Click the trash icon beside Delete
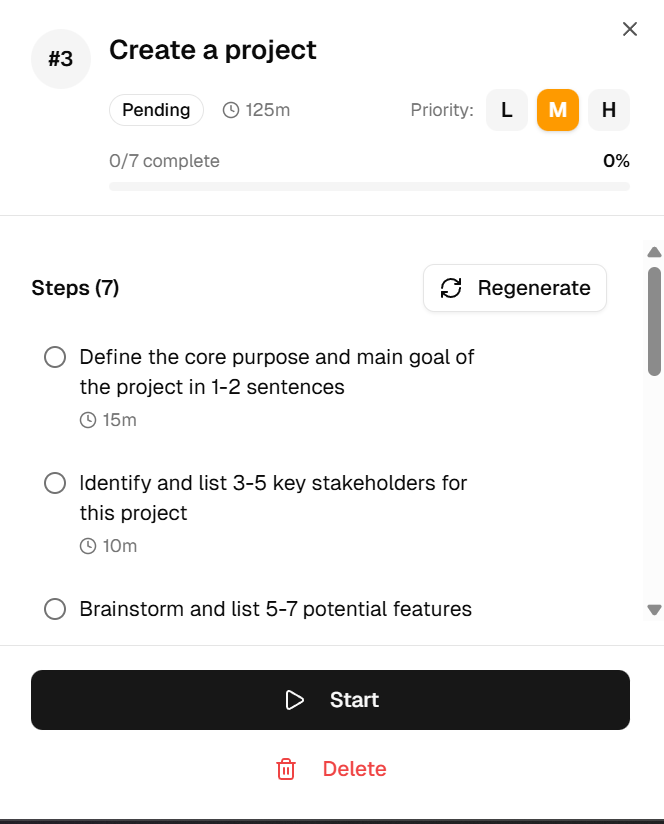 pos(286,769)
